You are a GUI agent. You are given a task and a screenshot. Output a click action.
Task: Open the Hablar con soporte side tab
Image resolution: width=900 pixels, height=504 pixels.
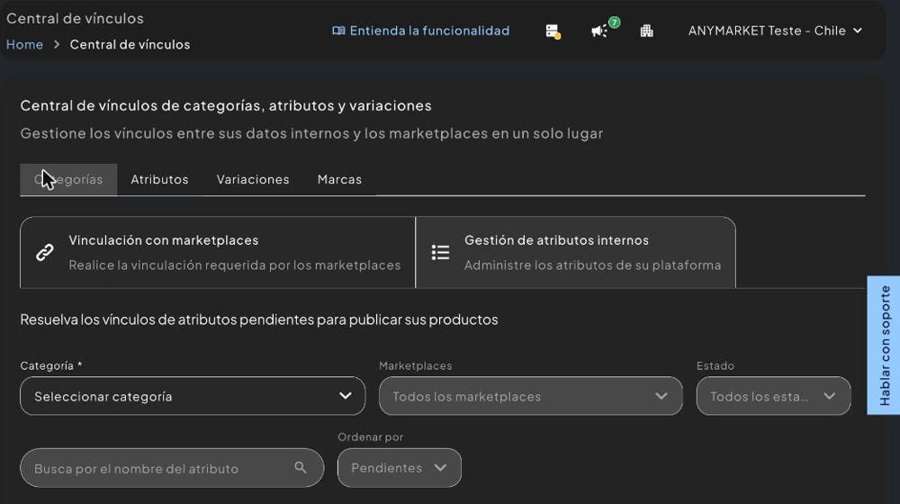tap(884, 345)
